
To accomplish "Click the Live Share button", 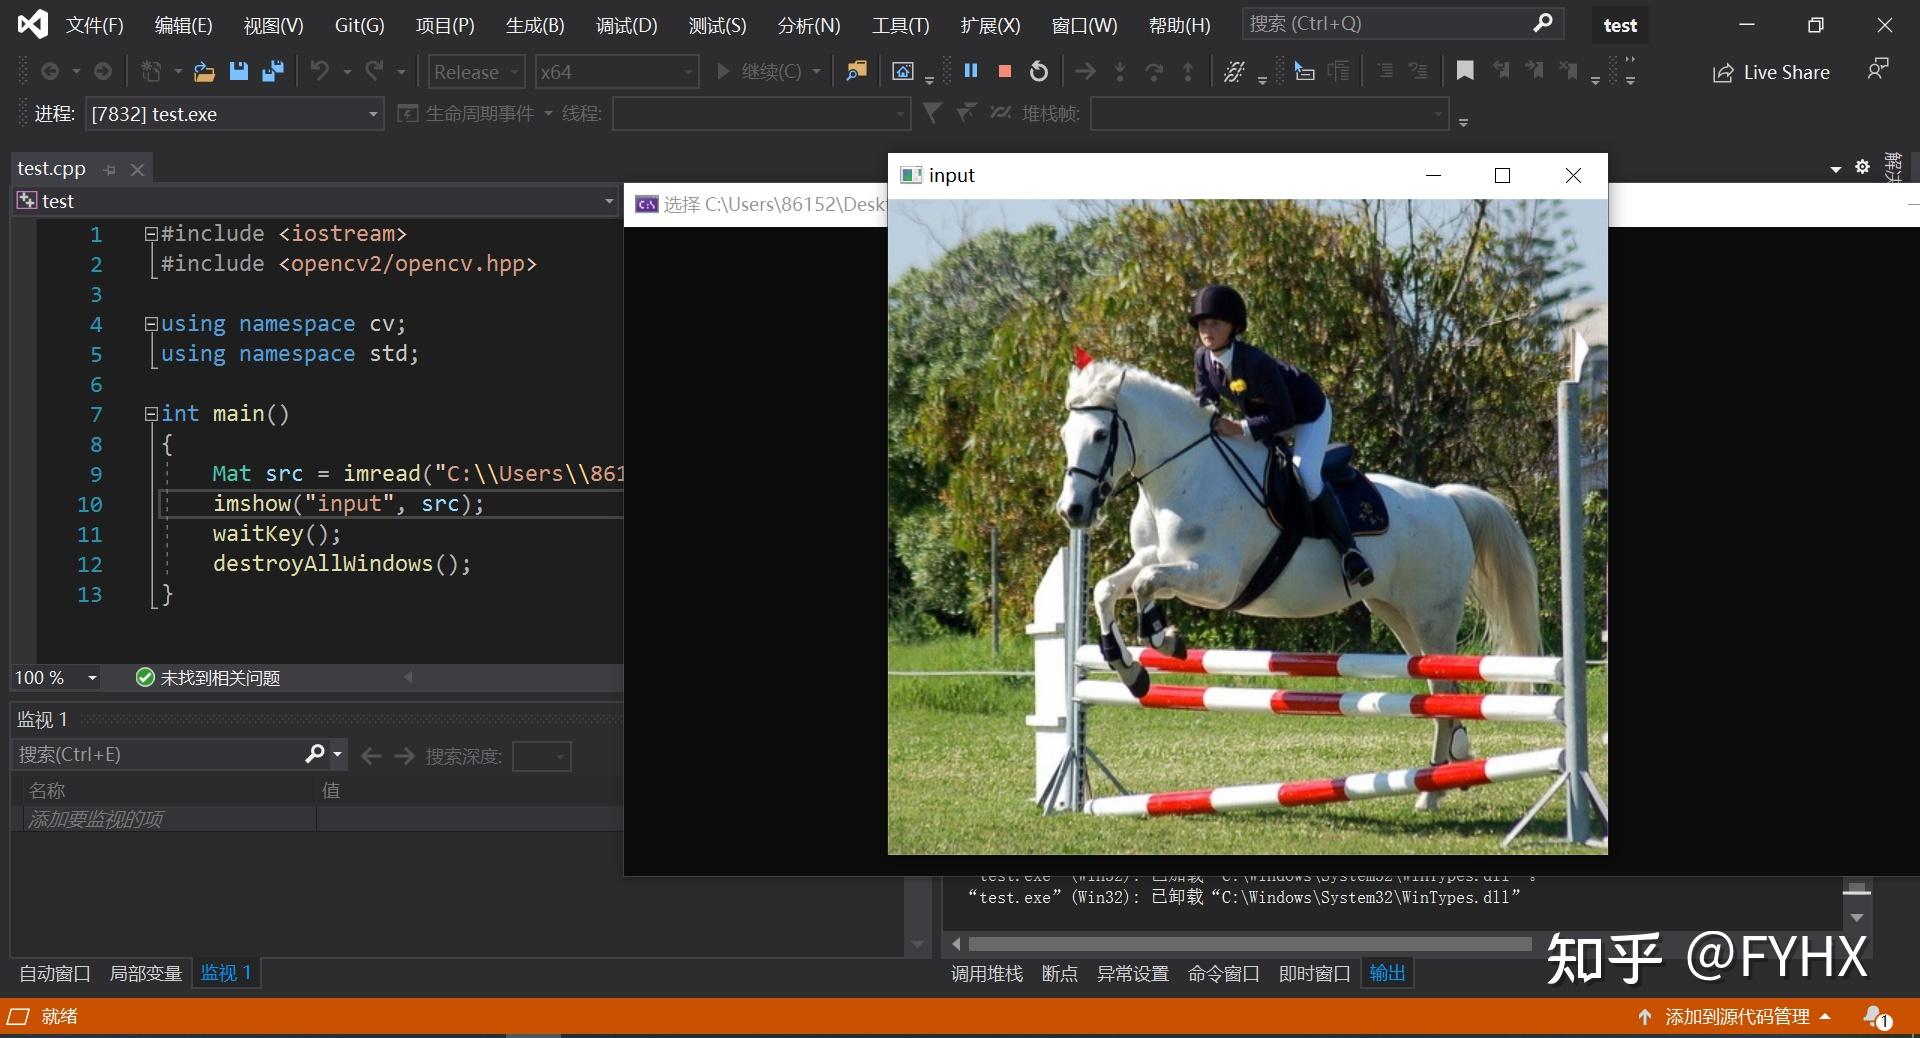I will click(1771, 72).
